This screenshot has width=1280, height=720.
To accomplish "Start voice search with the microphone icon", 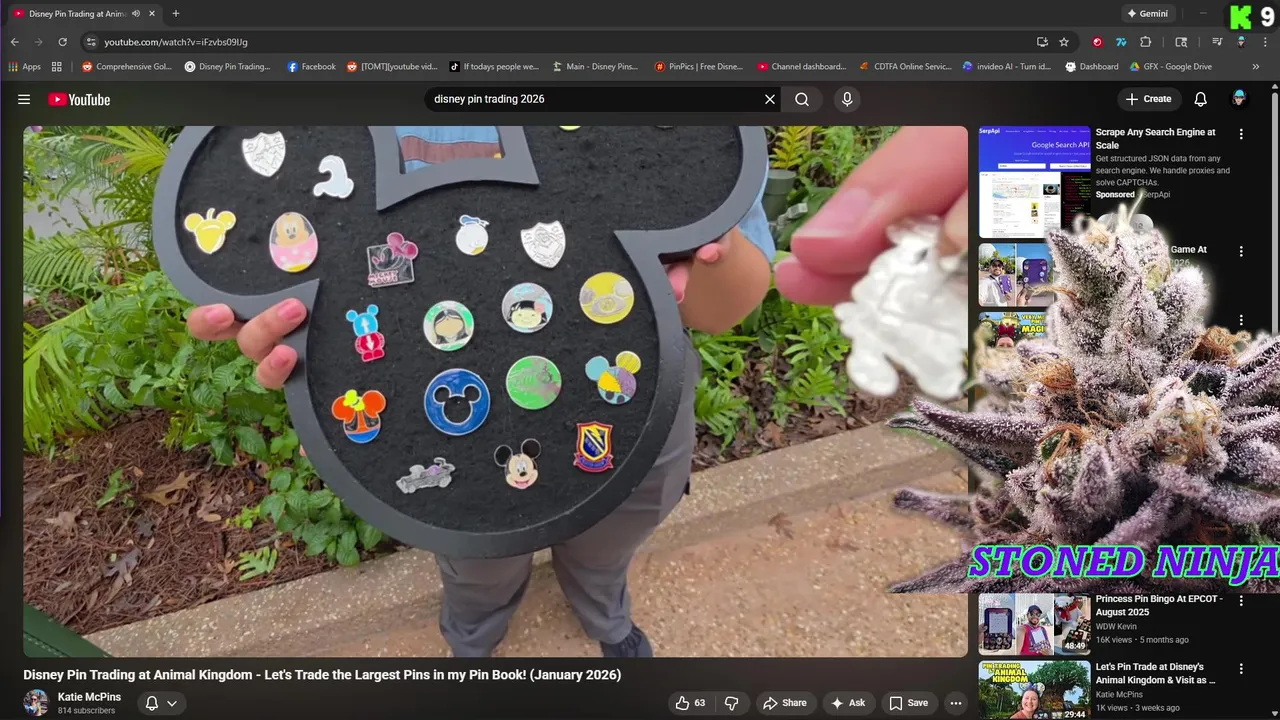I will (847, 99).
